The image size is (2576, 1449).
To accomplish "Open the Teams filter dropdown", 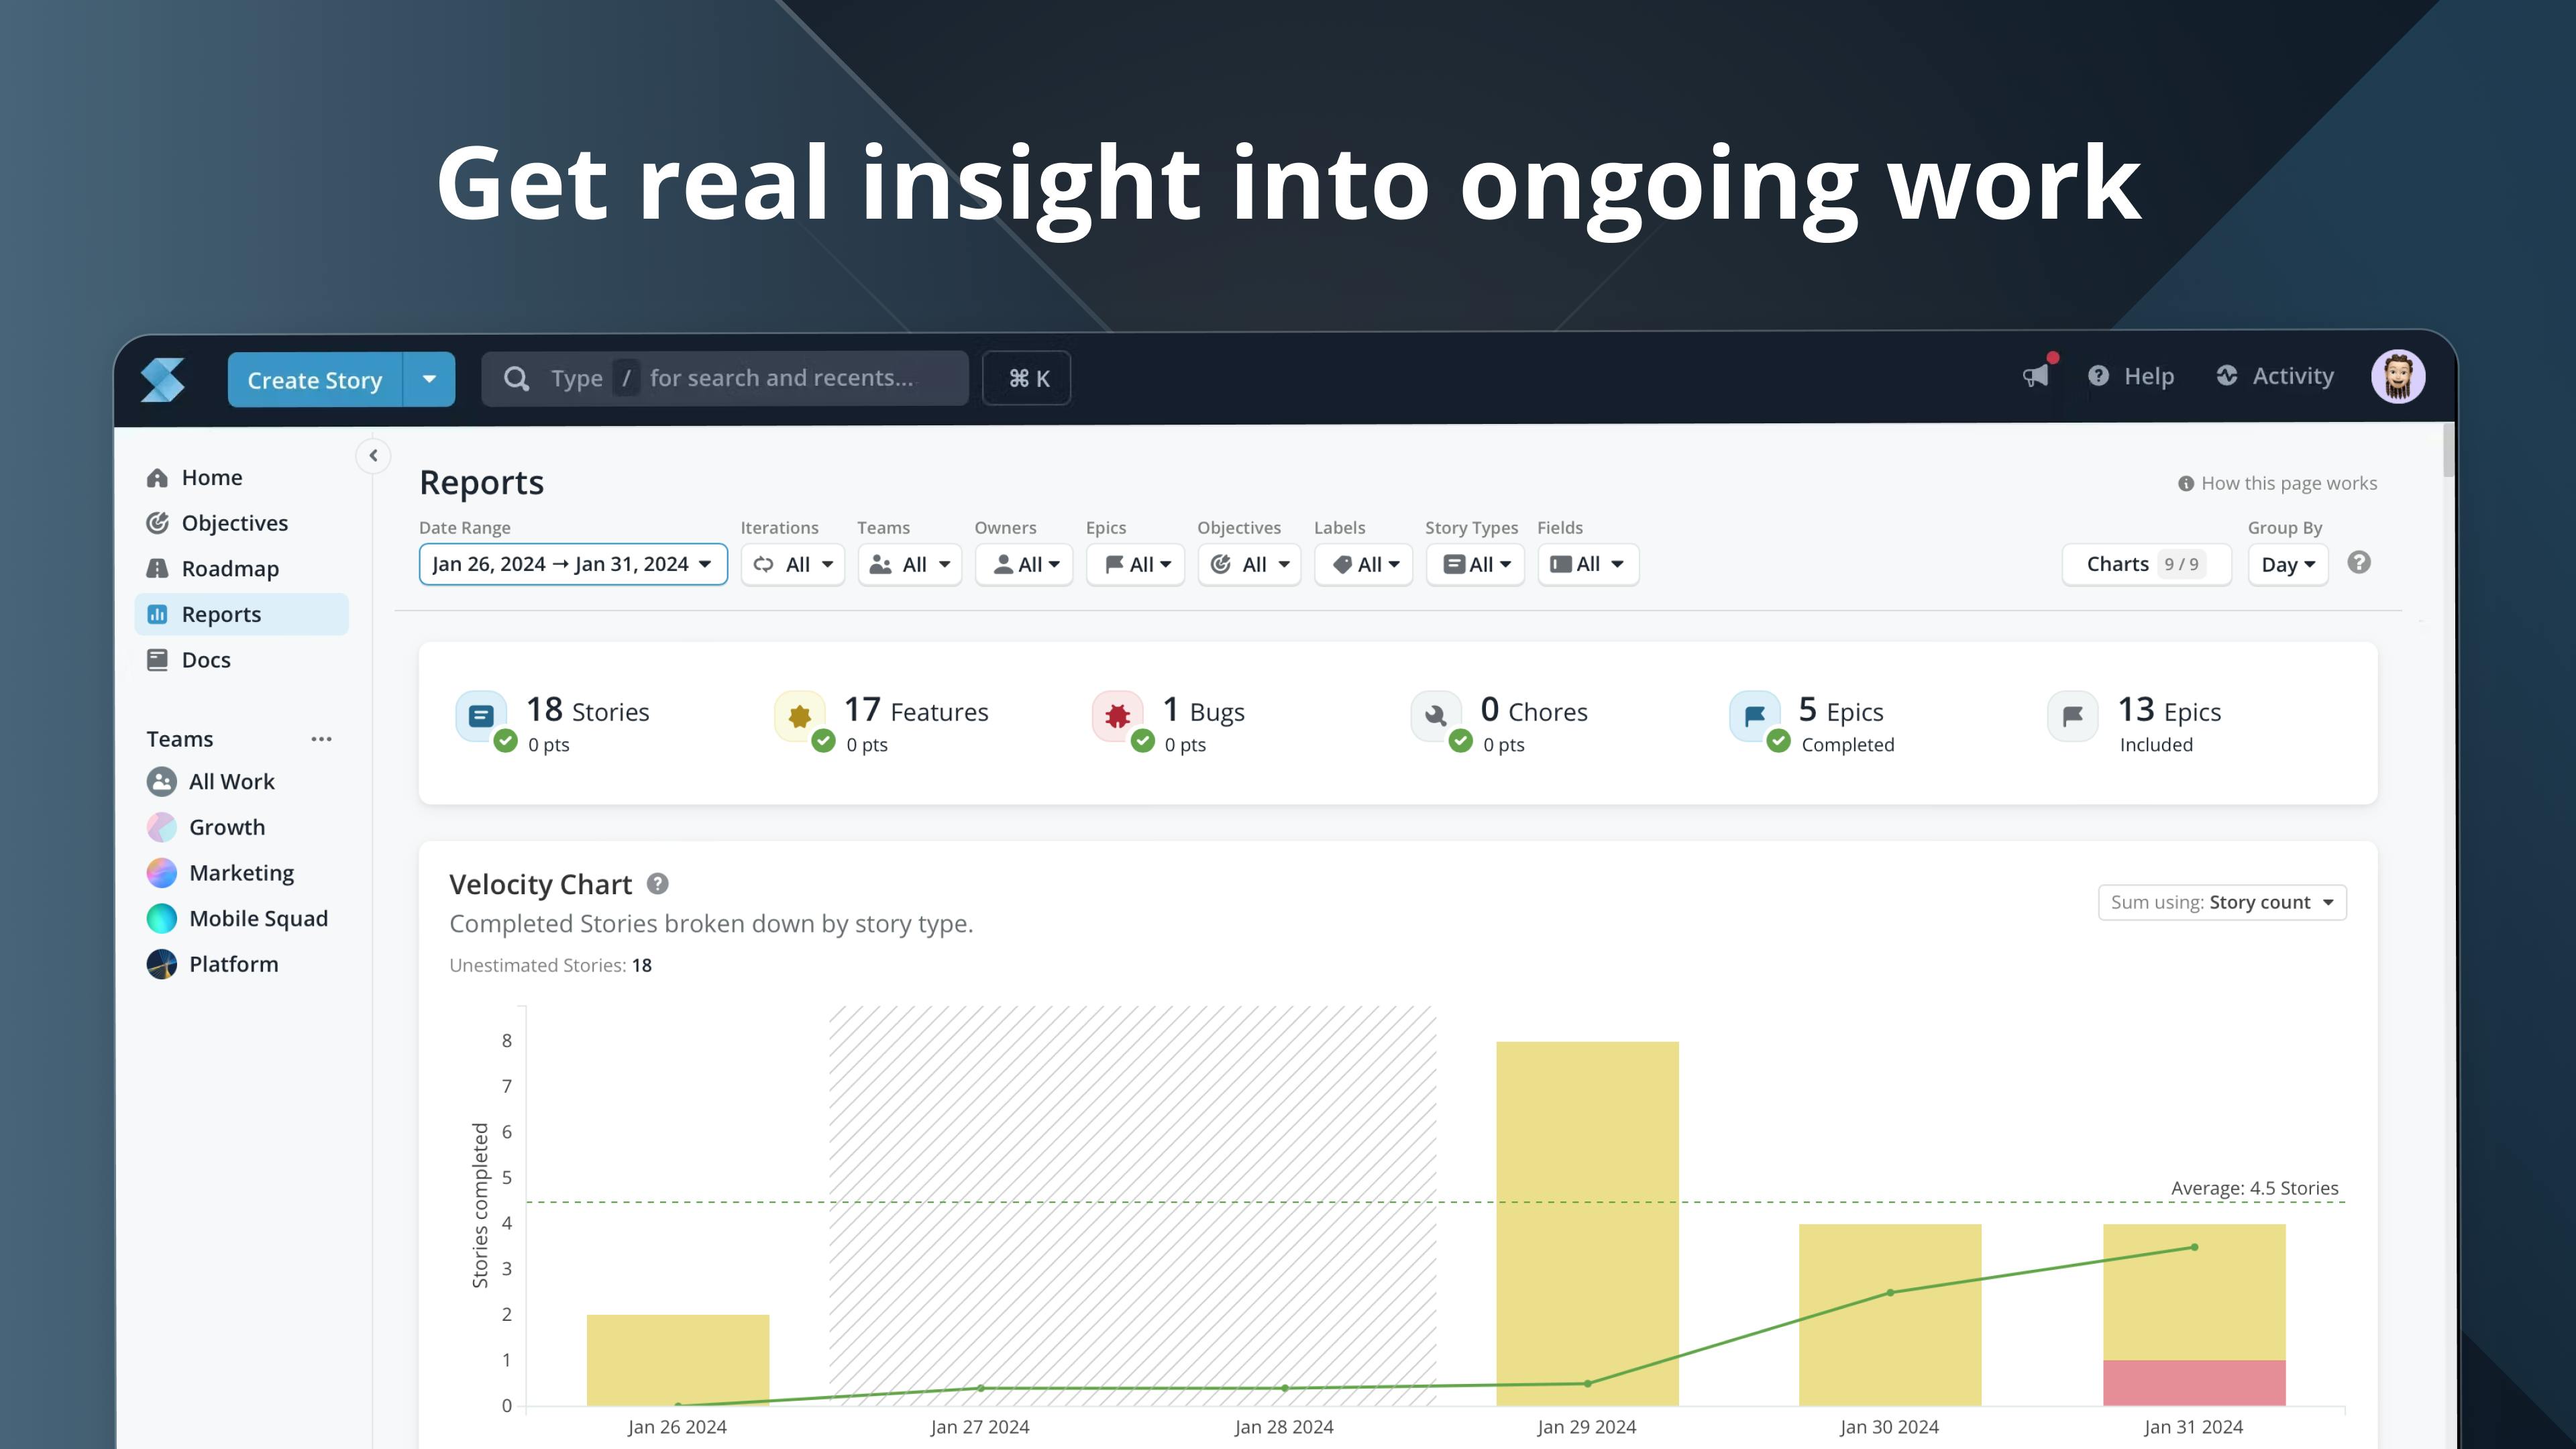I will (x=910, y=564).
